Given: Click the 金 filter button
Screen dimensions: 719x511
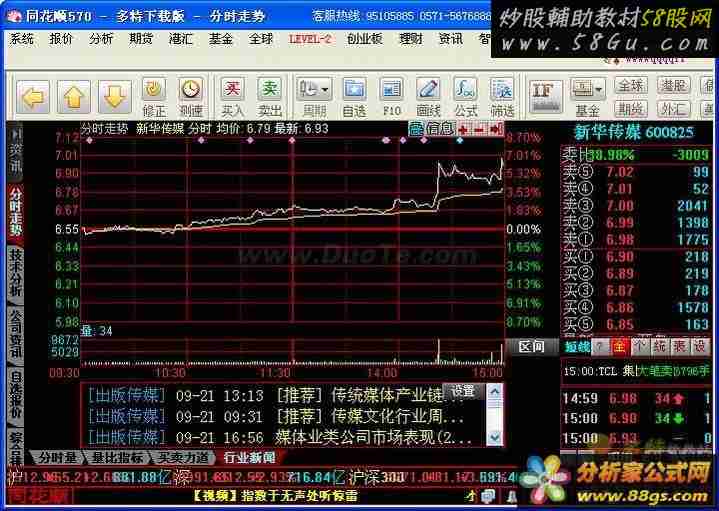Looking at the screenshot, I should coord(619,347).
